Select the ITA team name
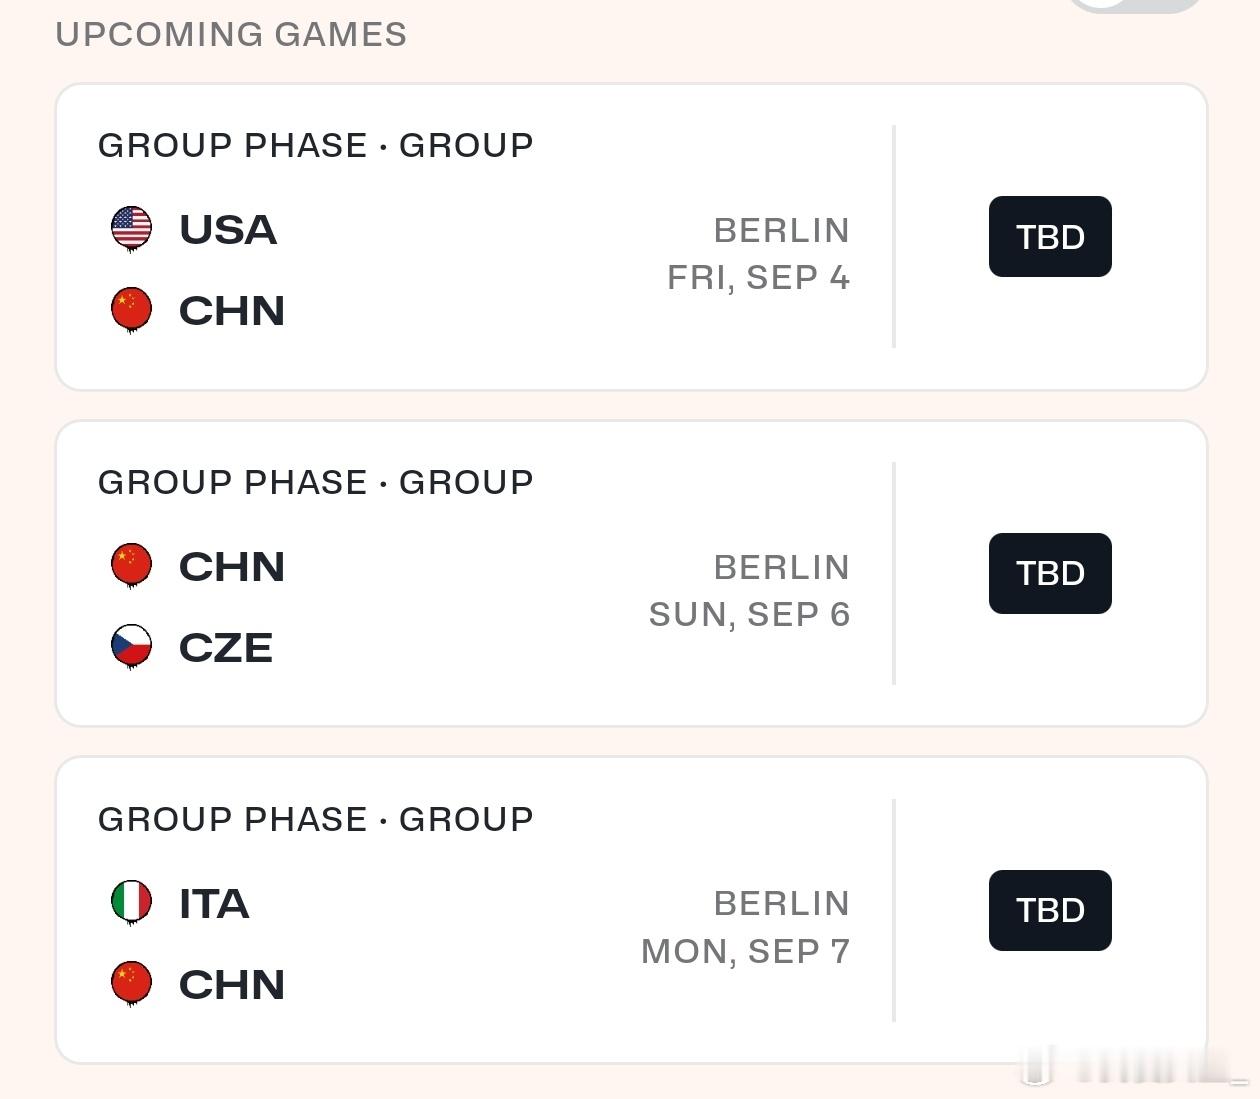 (x=214, y=904)
